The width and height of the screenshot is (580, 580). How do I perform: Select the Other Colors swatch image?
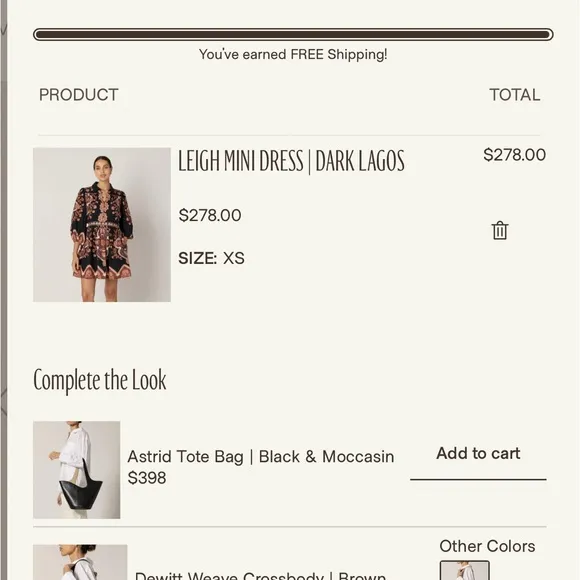click(x=465, y=570)
